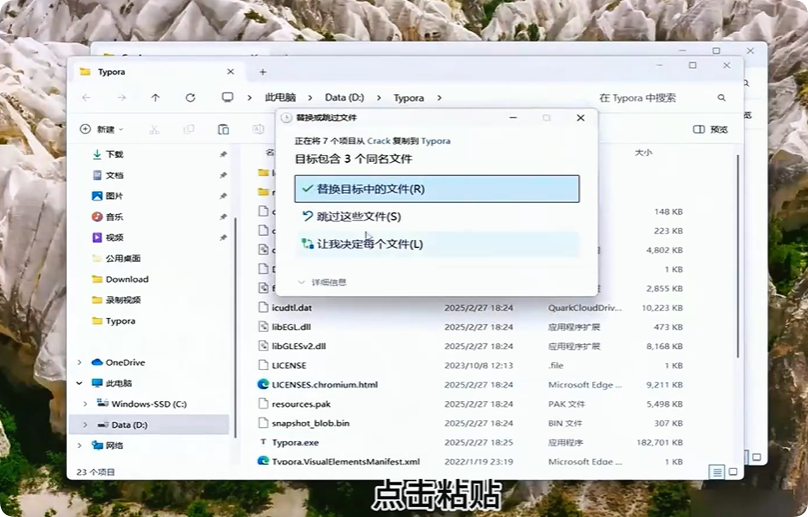Select Windows-SSD (C:) drive
The image size is (808, 517).
pyautogui.click(x=149, y=404)
